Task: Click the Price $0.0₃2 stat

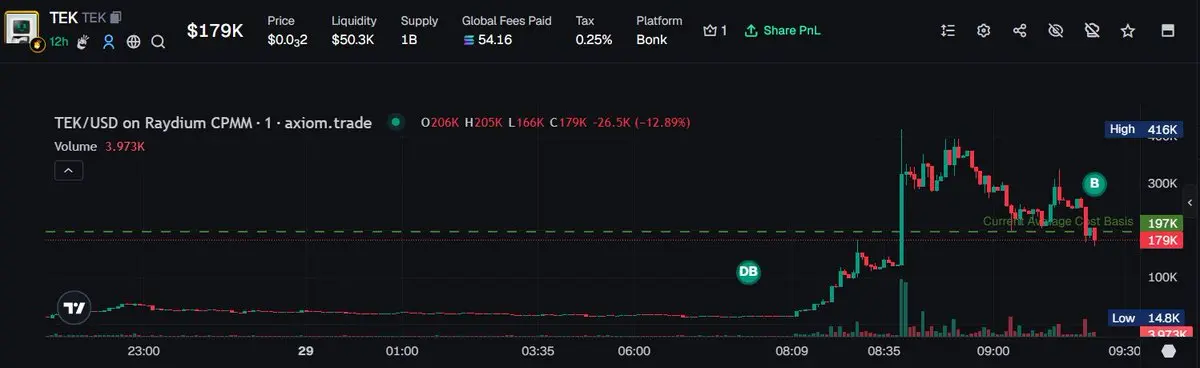Action: pos(287,30)
